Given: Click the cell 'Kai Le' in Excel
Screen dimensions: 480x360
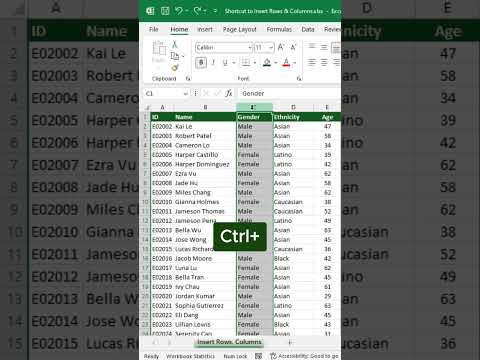Looking at the screenshot, I should coord(205,127).
